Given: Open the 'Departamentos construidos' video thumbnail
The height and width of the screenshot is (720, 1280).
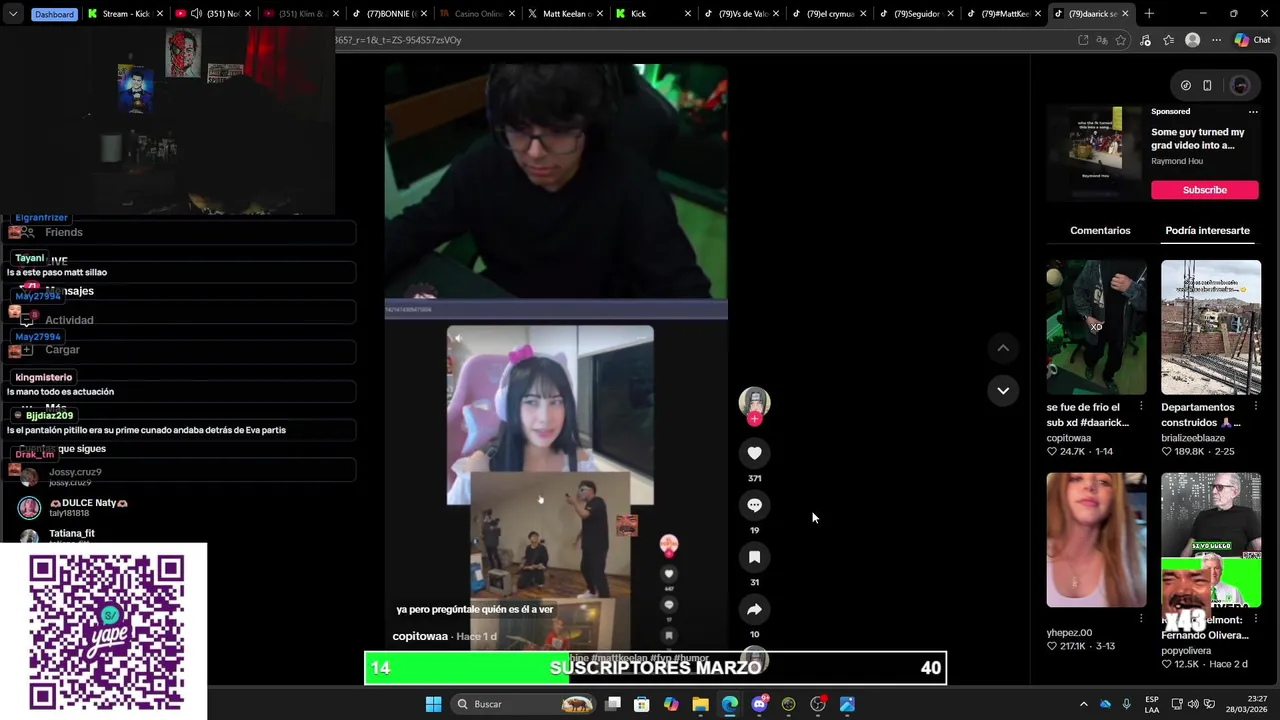Looking at the screenshot, I should [1211, 327].
